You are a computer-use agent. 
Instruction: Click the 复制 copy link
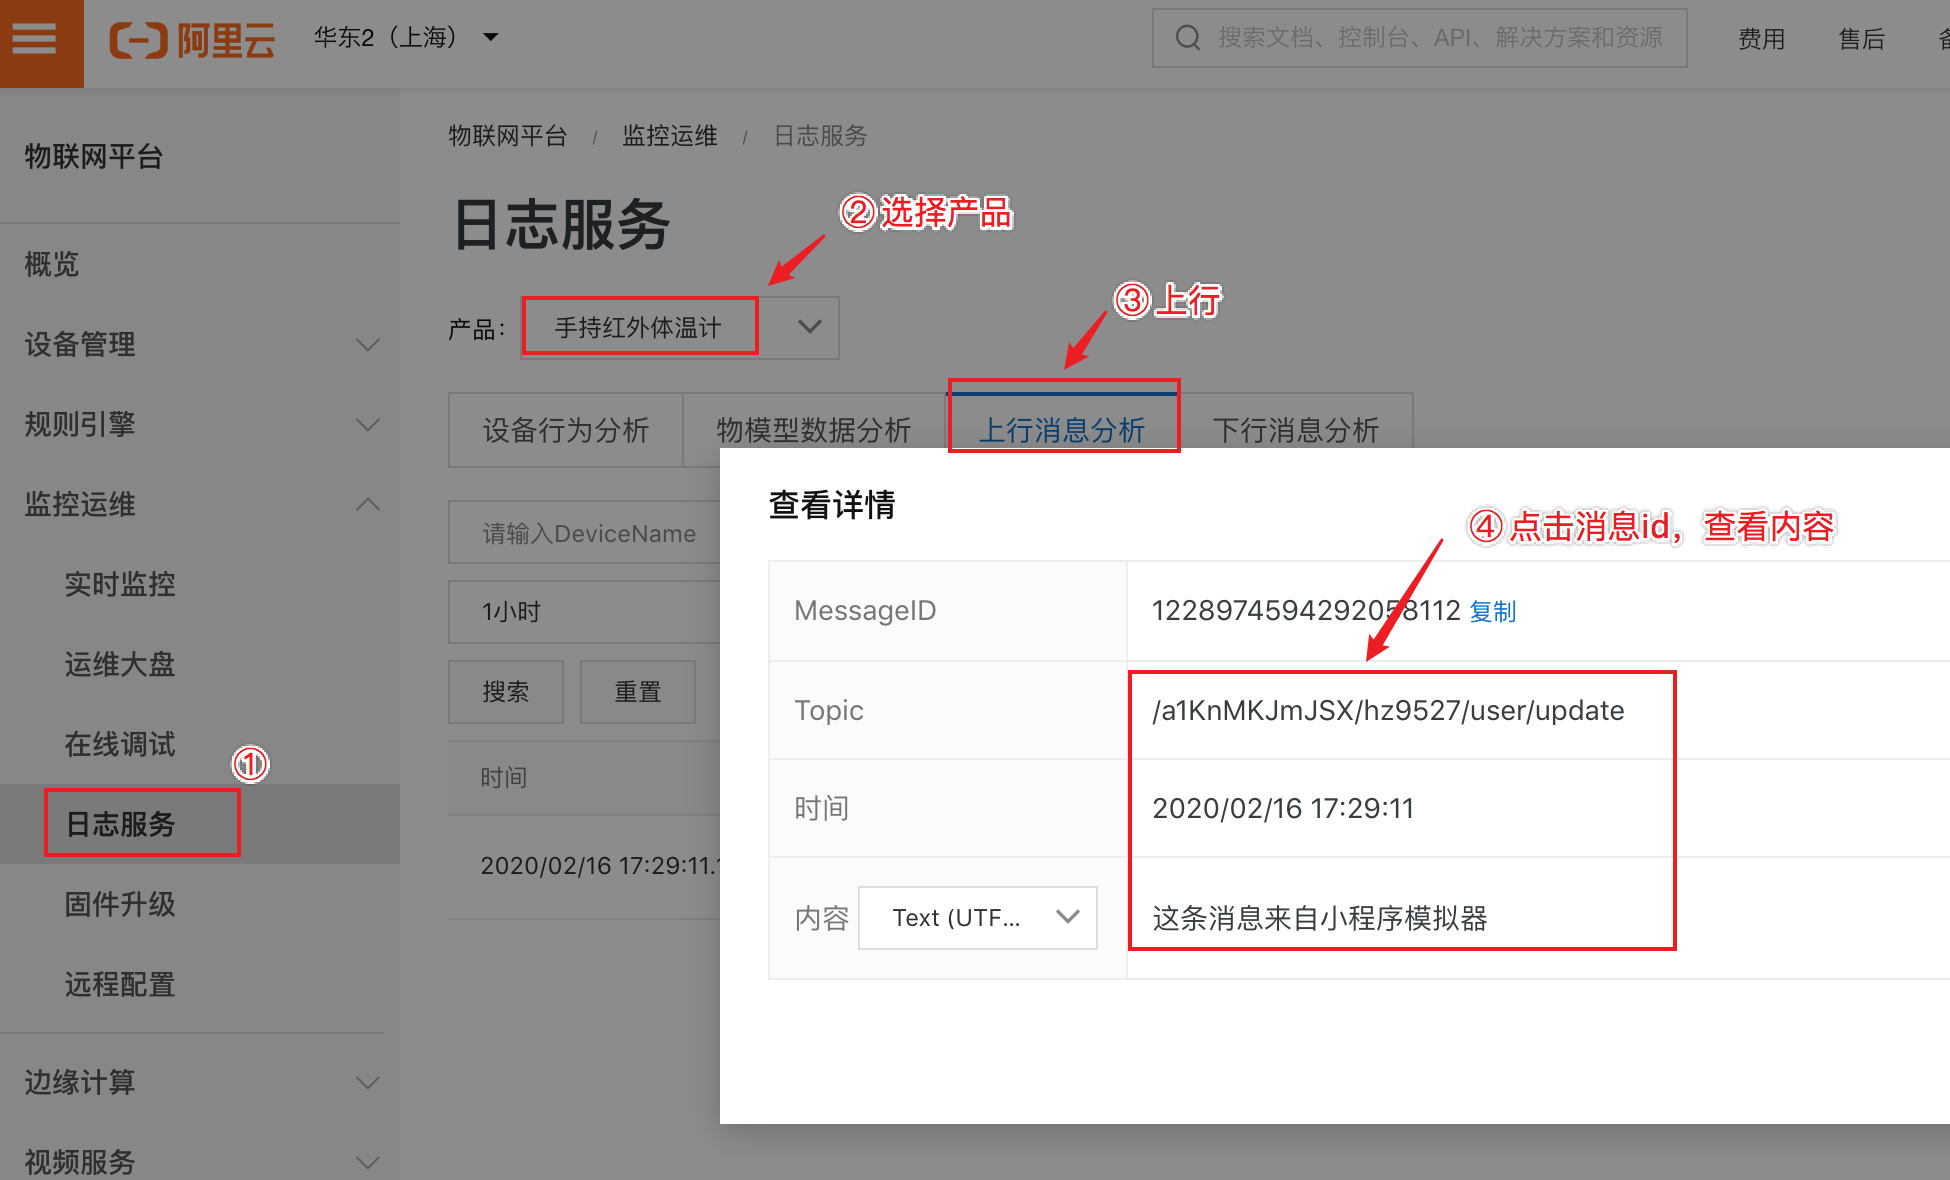pyautogui.click(x=1492, y=611)
